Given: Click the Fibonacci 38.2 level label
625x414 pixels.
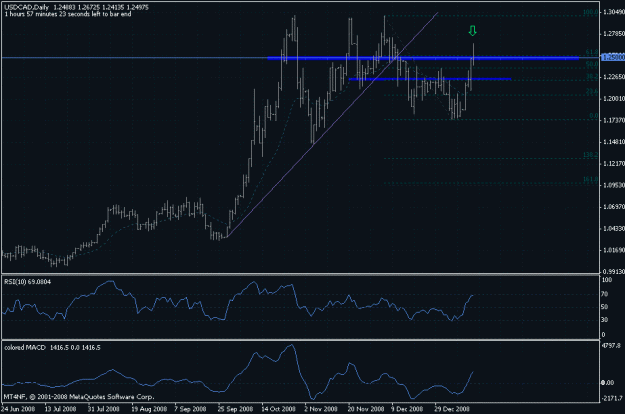Looking at the screenshot, I should click(592, 76).
